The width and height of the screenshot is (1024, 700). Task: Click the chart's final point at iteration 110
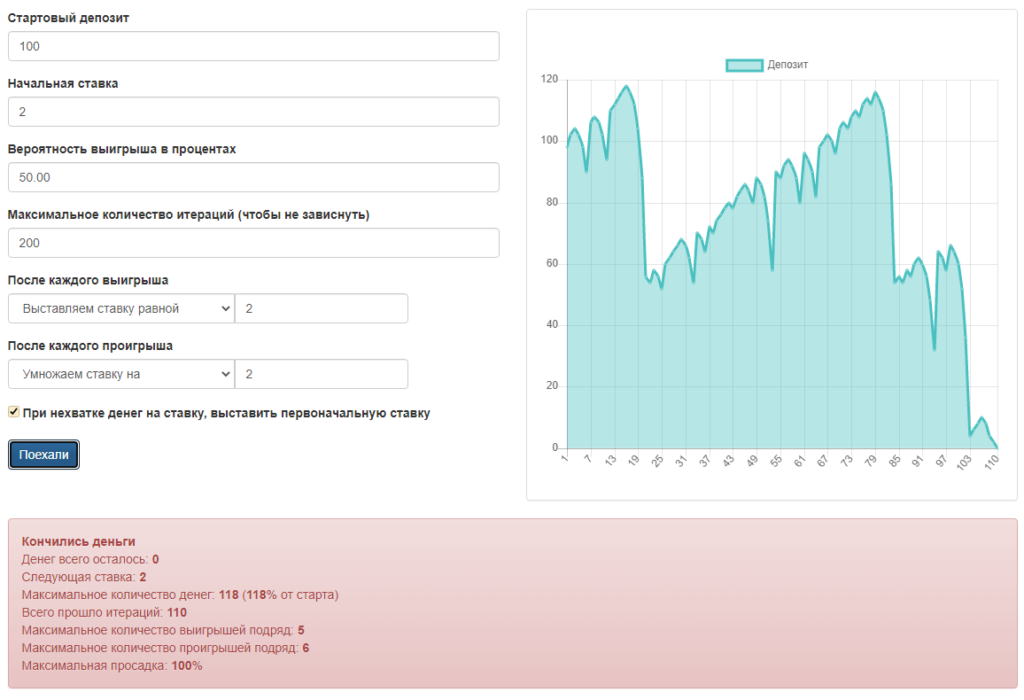[x=997, y=447]
